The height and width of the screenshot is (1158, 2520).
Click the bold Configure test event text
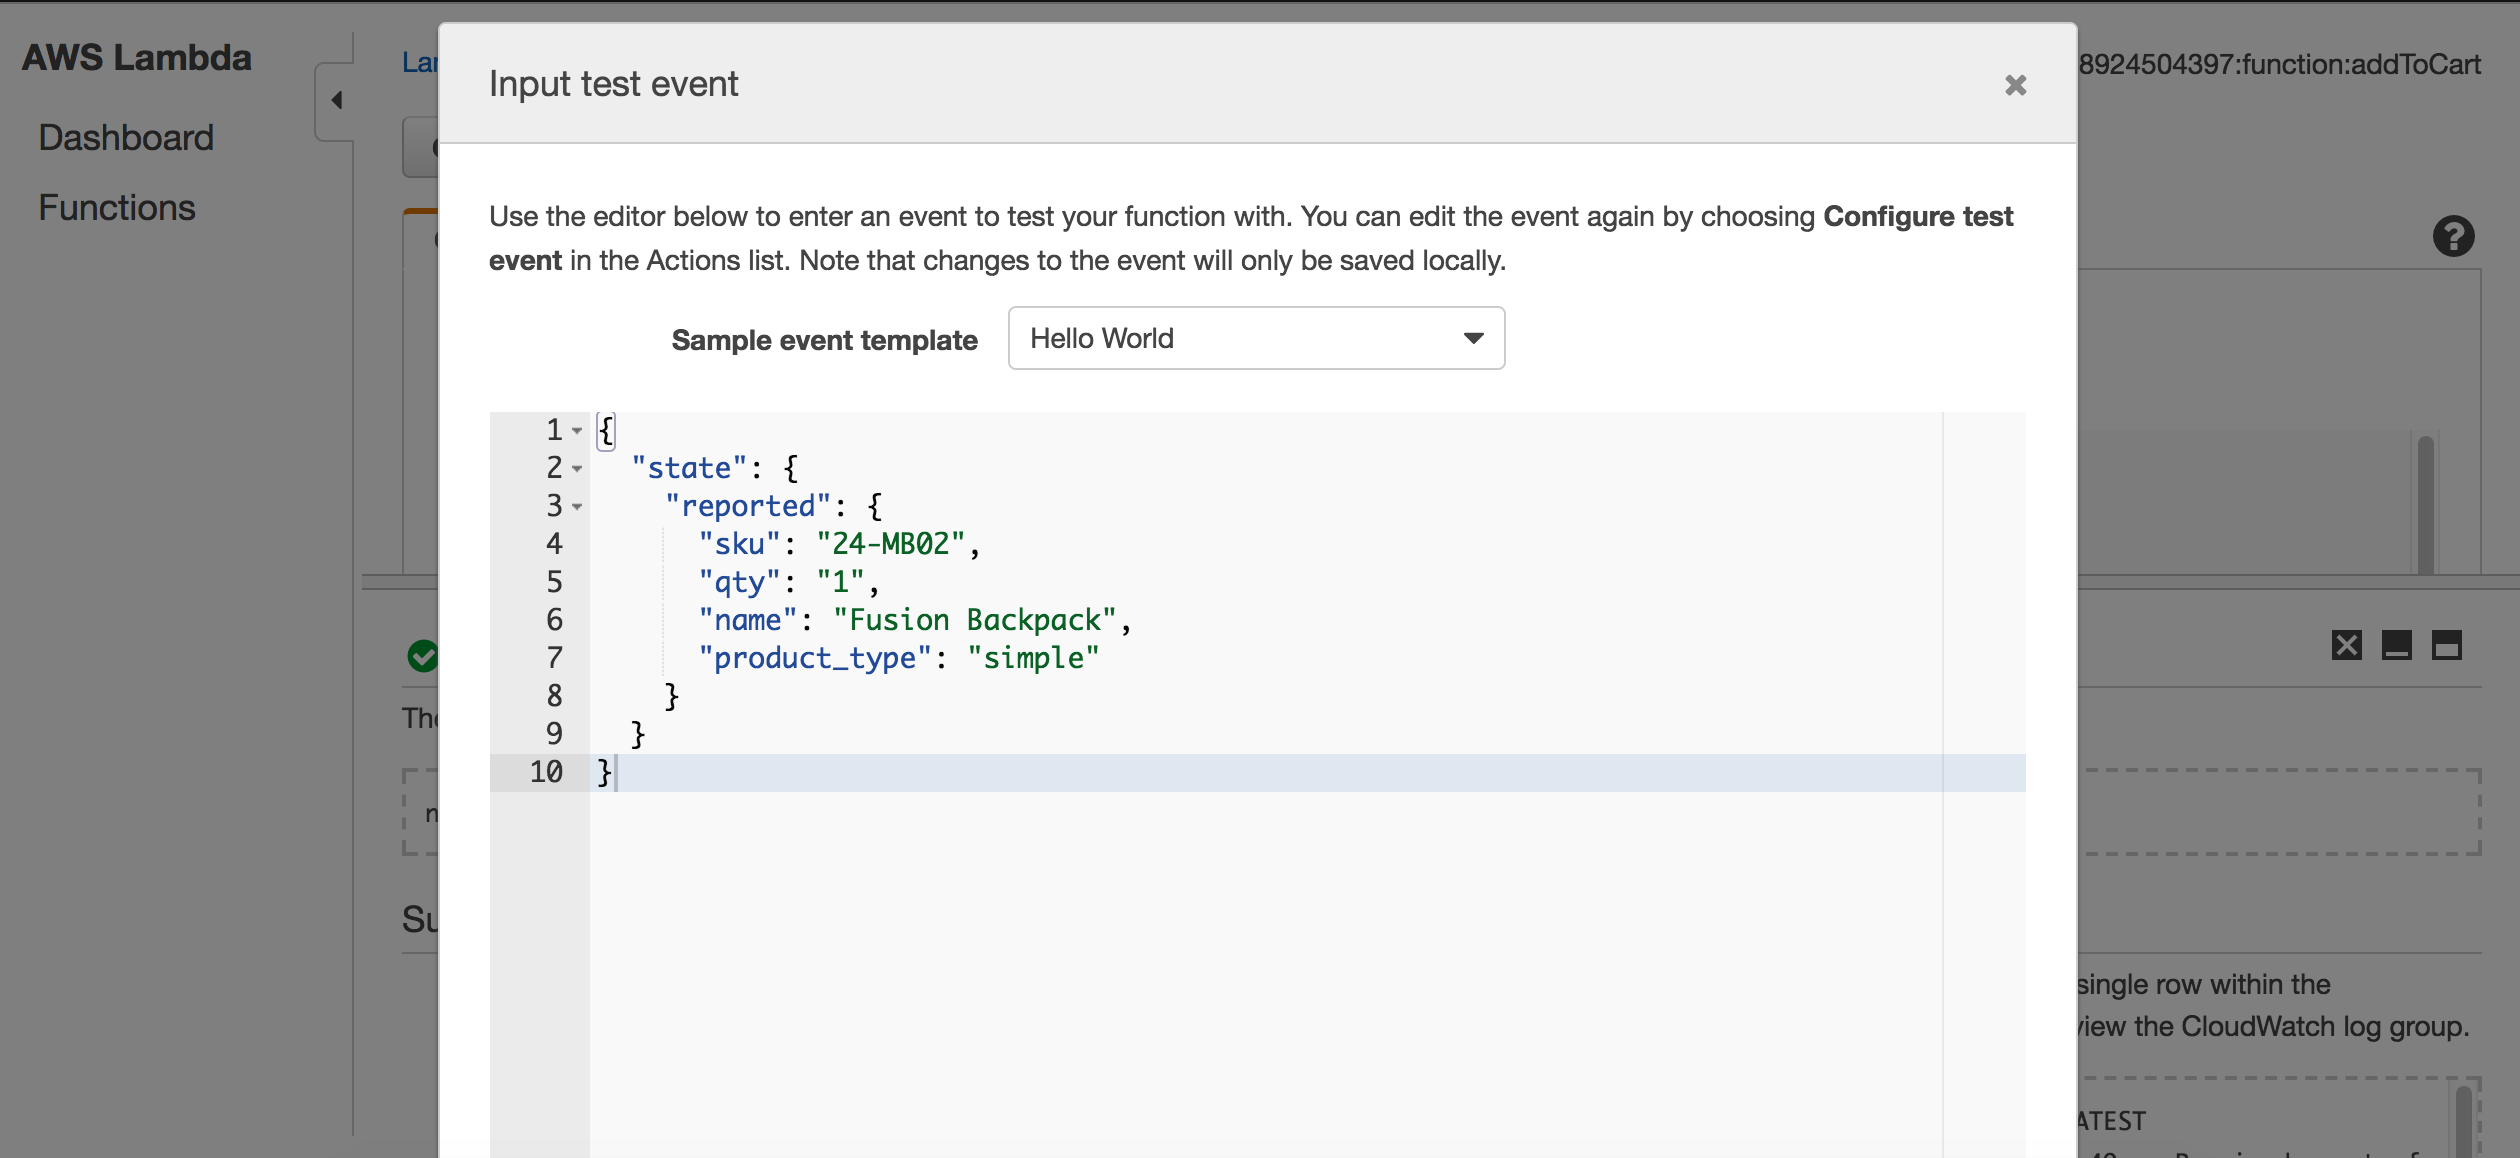[x=1251, y=238]
